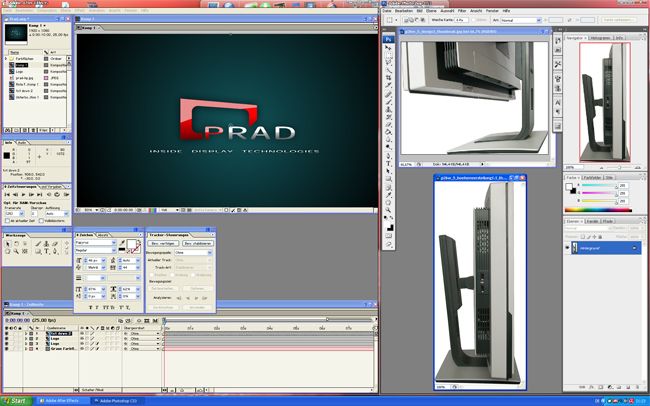This screenshot has height=406, width=650.
Task: Jump to last frame in Zeitsteuerungen panel
Action: pyautogui.click(x=39, y=194)
